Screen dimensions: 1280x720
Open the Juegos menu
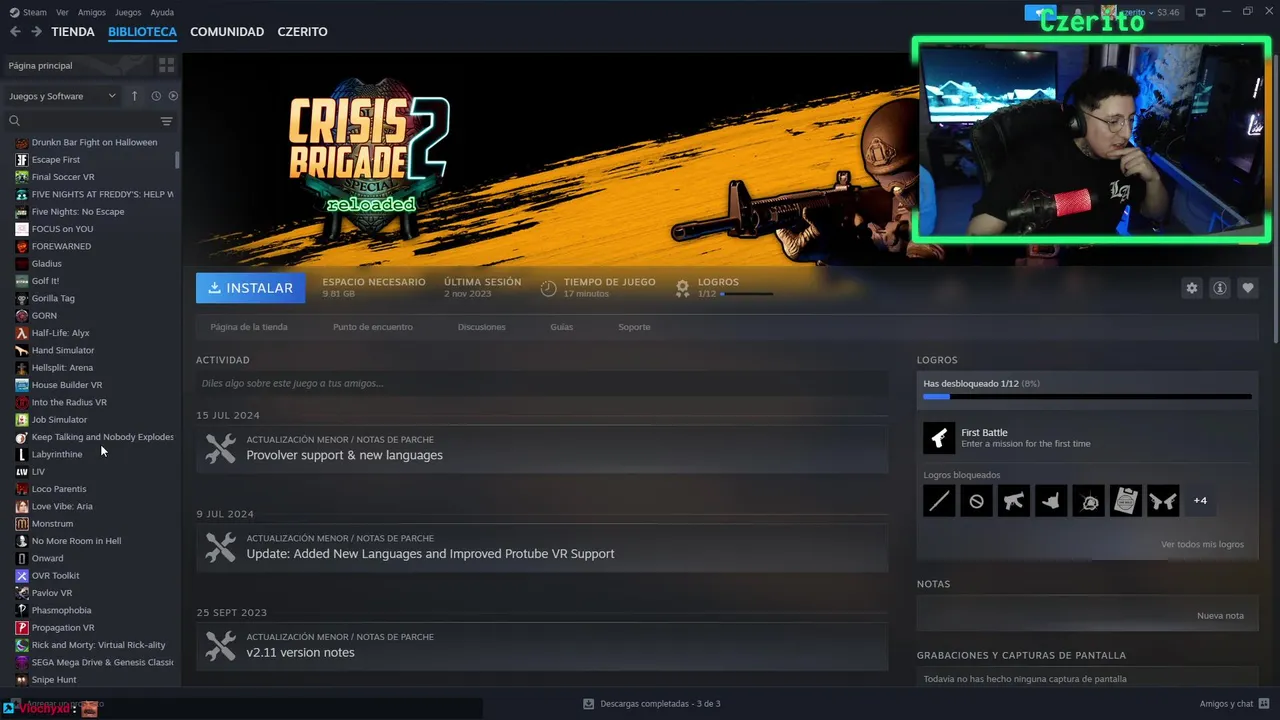pyautogui.click(x=128, y=12)
